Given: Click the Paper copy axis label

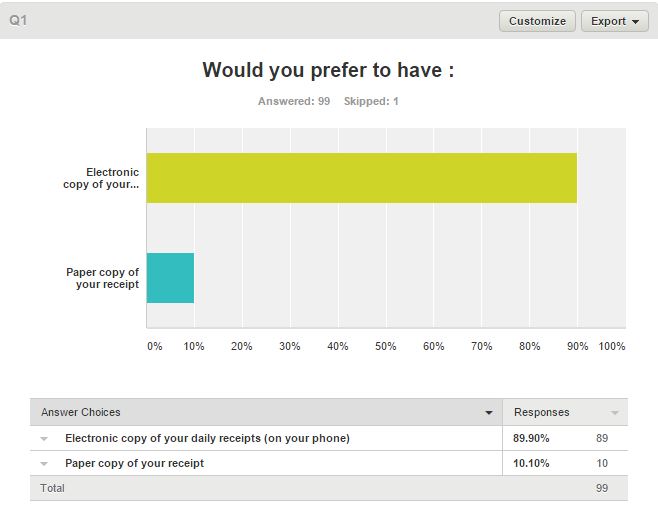Looking at the screenshot, I should click(x=102, y=278).
